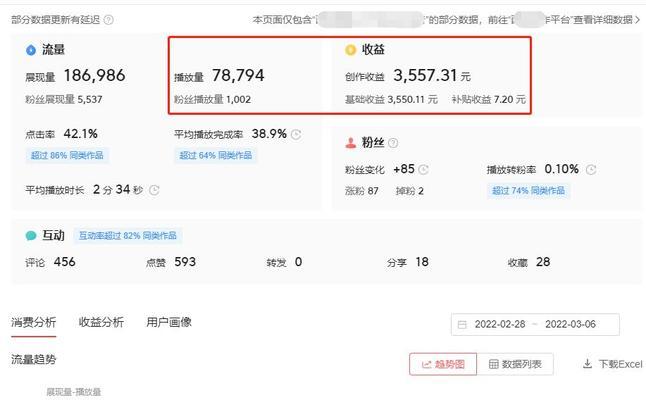Click the 涨粉 87 text
Screen dimensions: 646x400
click(362, 191)
